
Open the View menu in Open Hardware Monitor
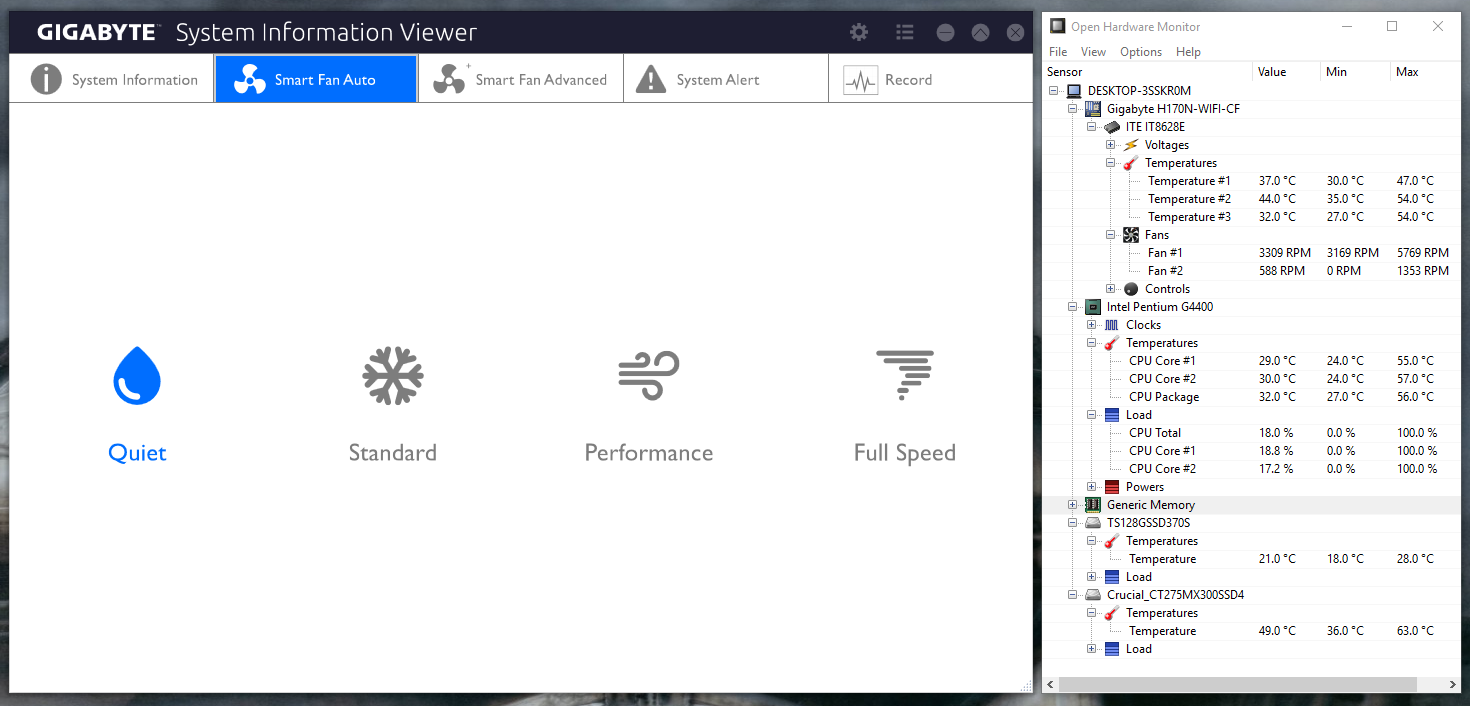[1093, 52]
